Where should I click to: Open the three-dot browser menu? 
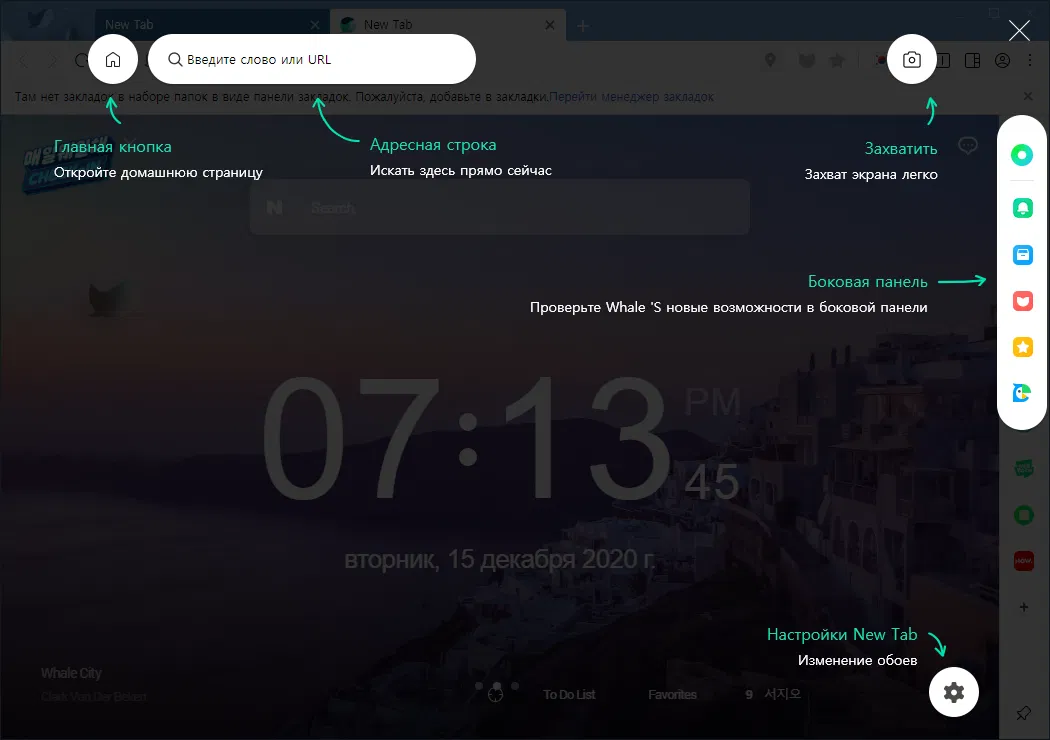1030,60
